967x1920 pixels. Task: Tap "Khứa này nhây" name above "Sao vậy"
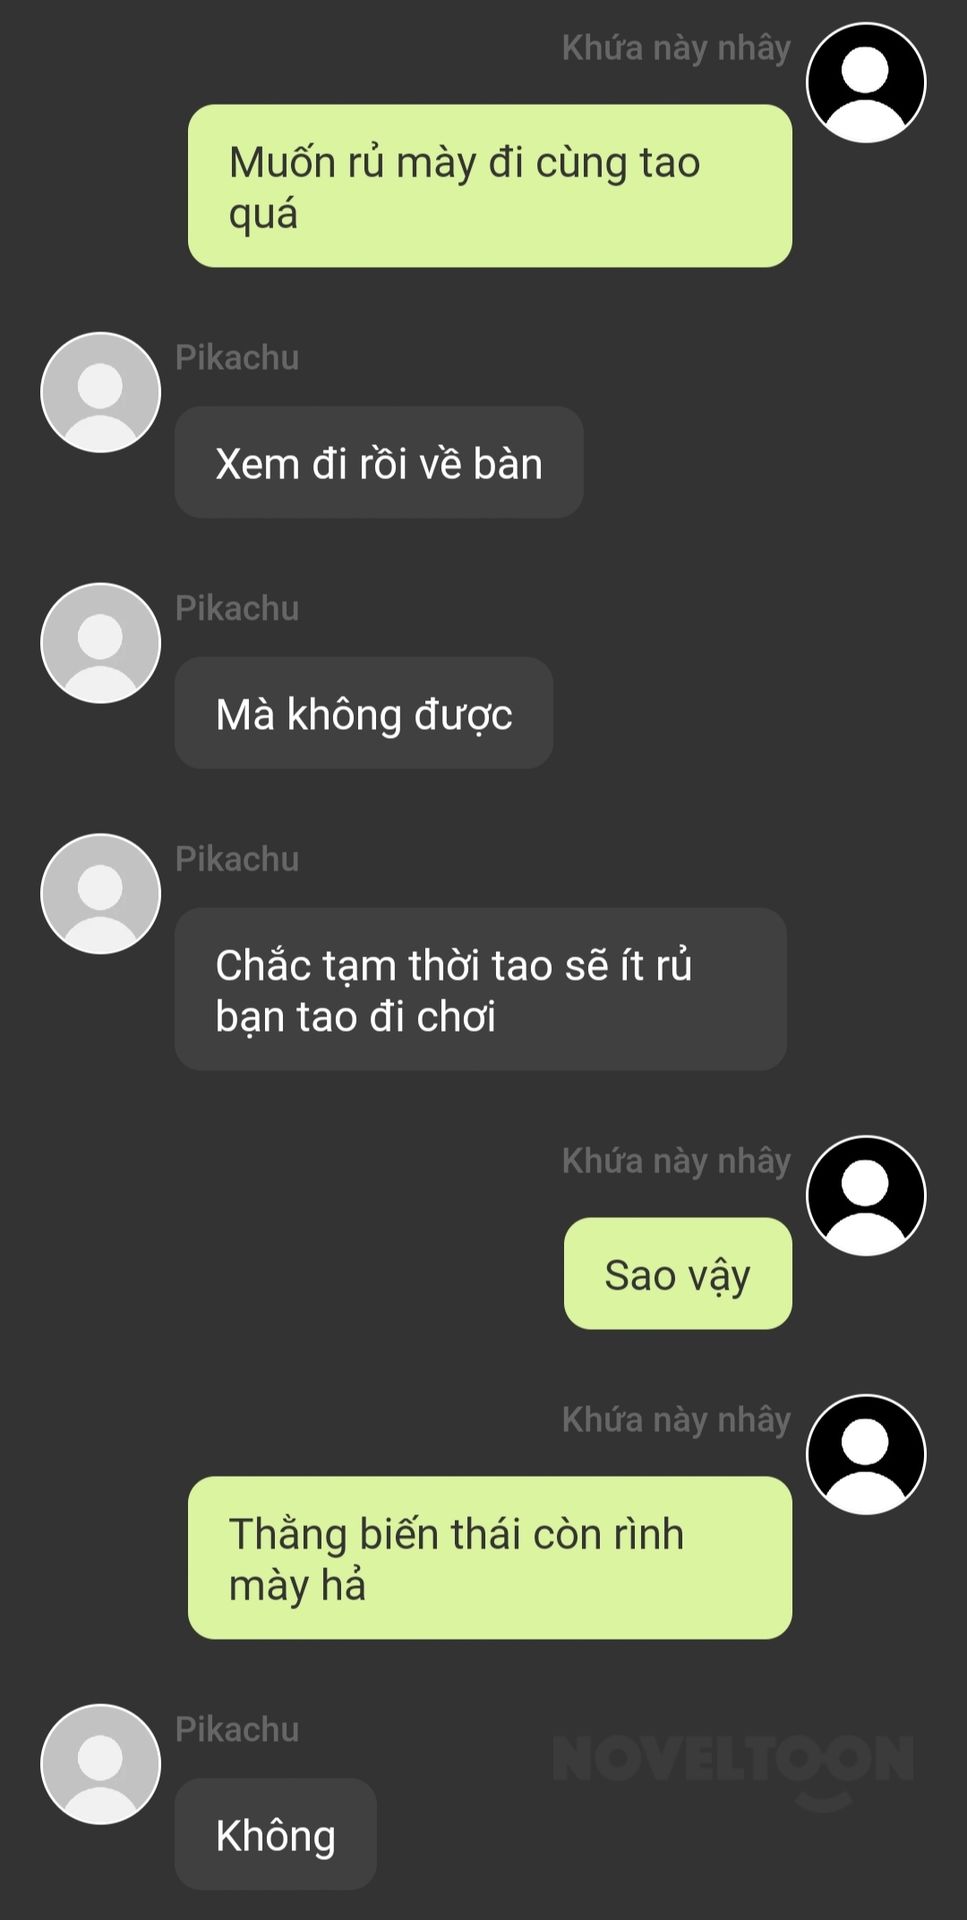pyautogui.click(x=676, y=1161)
